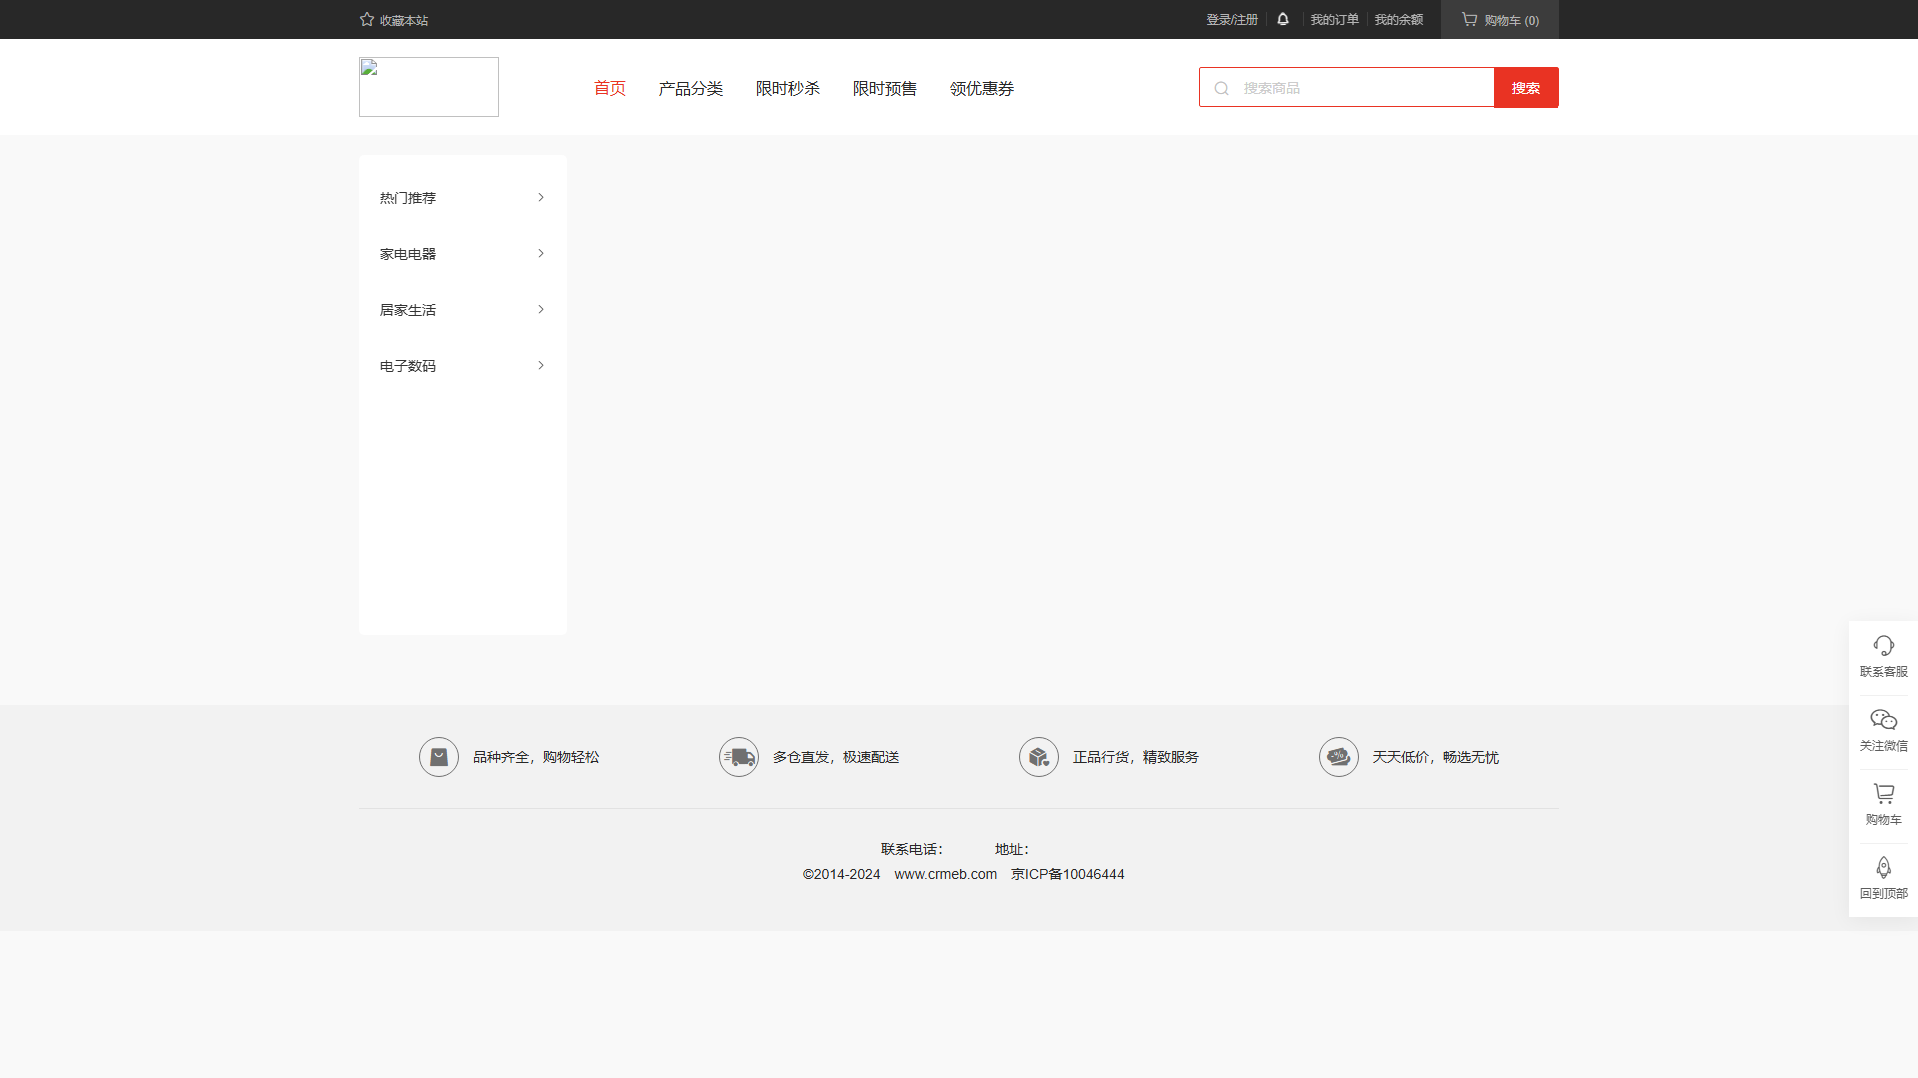Expand the 热门推荐 category arrow
The height and width of the screenshot is (1078, 1918).
(541, 197)
